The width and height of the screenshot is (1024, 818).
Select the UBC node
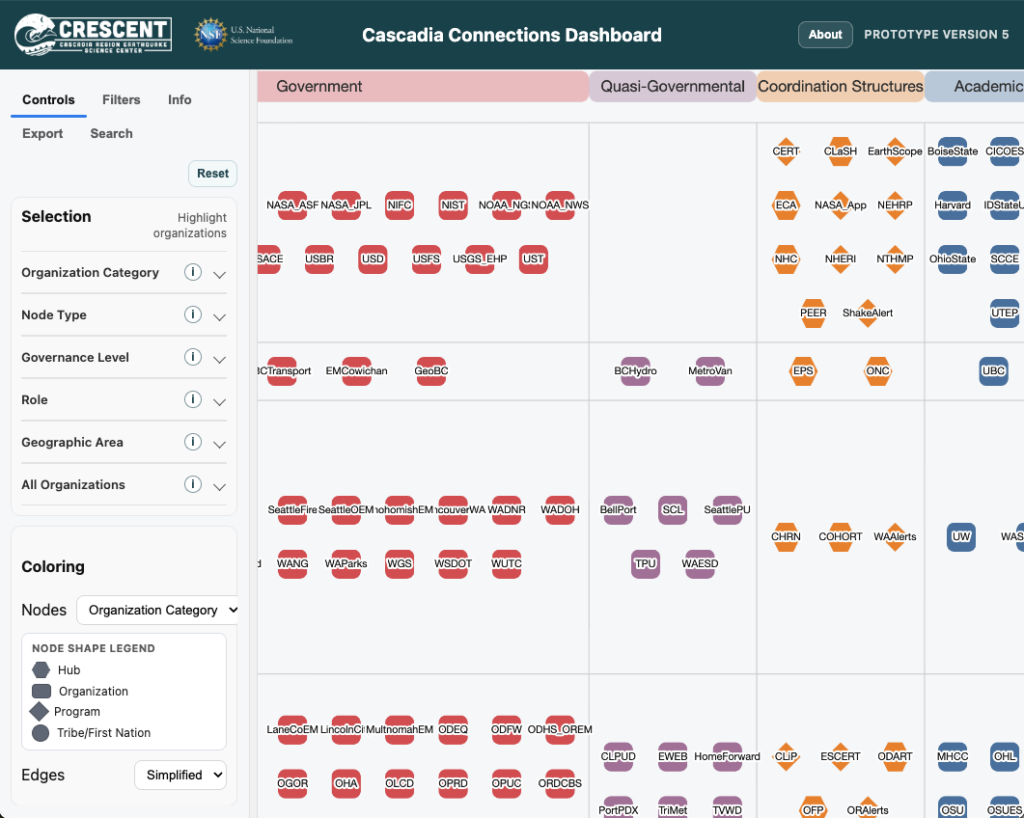click(993, 371)
